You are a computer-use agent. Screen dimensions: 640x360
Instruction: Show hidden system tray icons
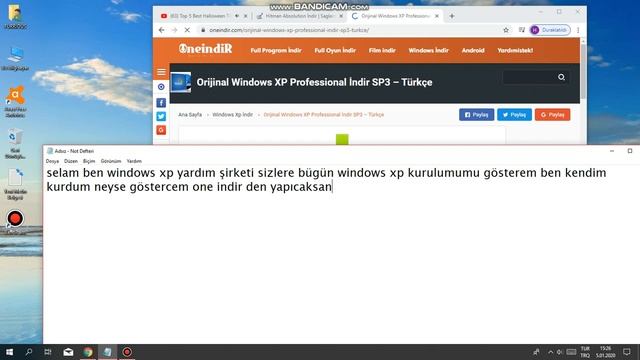(x=551, y=352)
